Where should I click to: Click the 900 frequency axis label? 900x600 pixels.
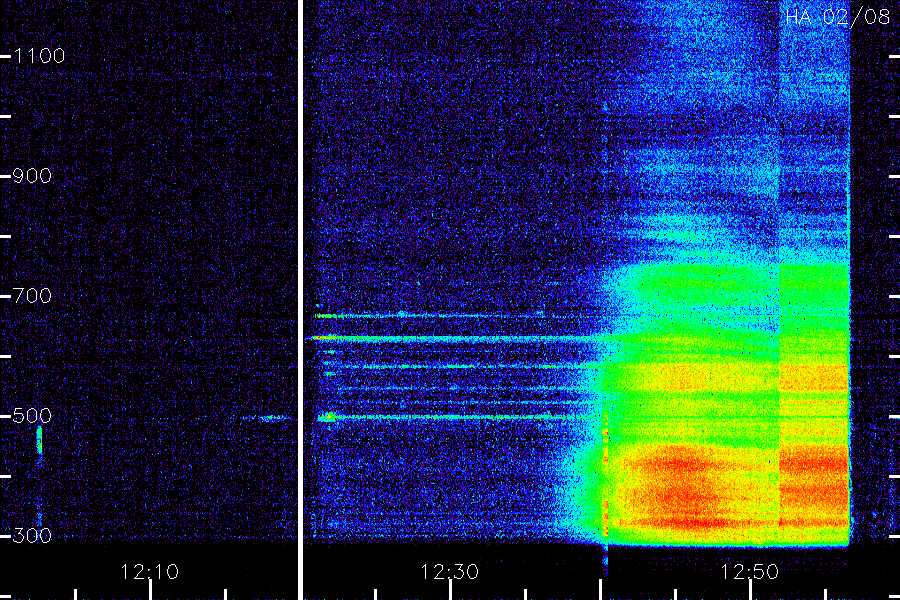coord(32,176)
